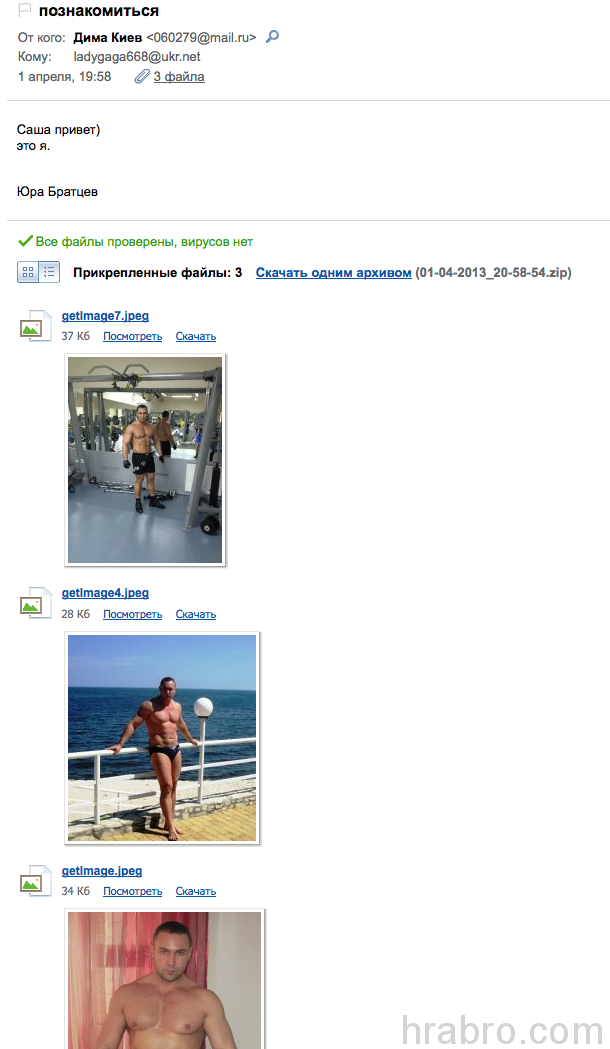Search messages from sender via magnifier icon
The width and height of the screenshot is (610, 1049).
pyautogui.click(x=272, y=37)
